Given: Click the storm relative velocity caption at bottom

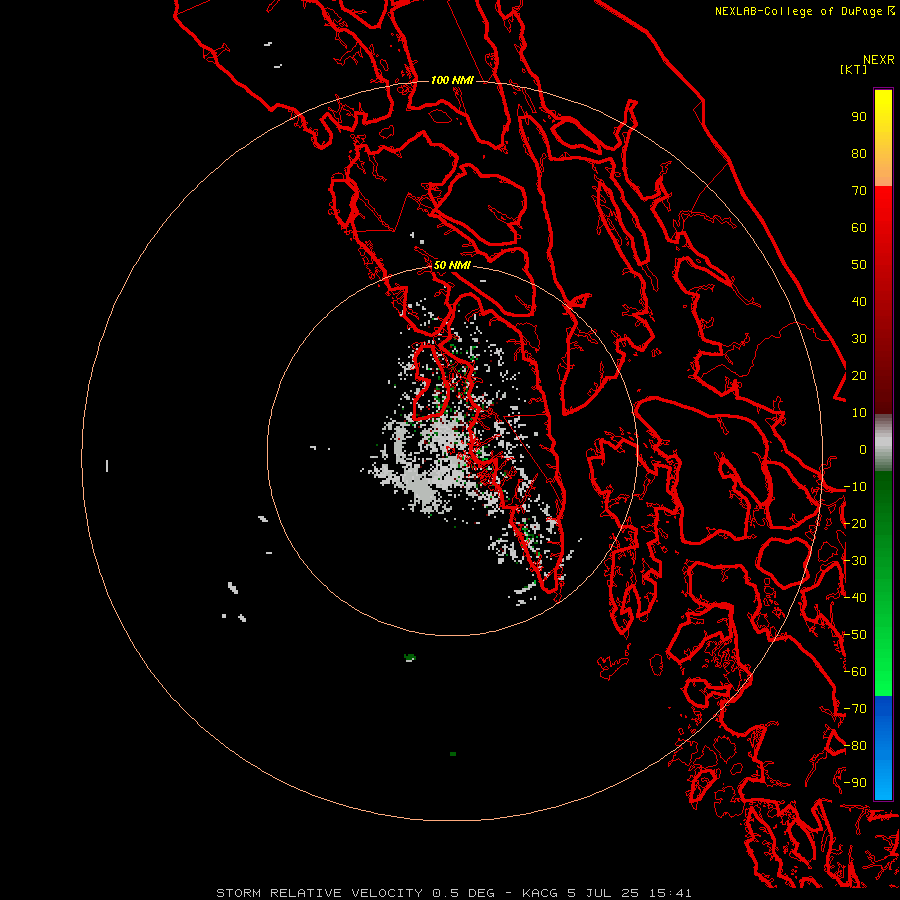Looking at the screenshot, I should point(453,893).
